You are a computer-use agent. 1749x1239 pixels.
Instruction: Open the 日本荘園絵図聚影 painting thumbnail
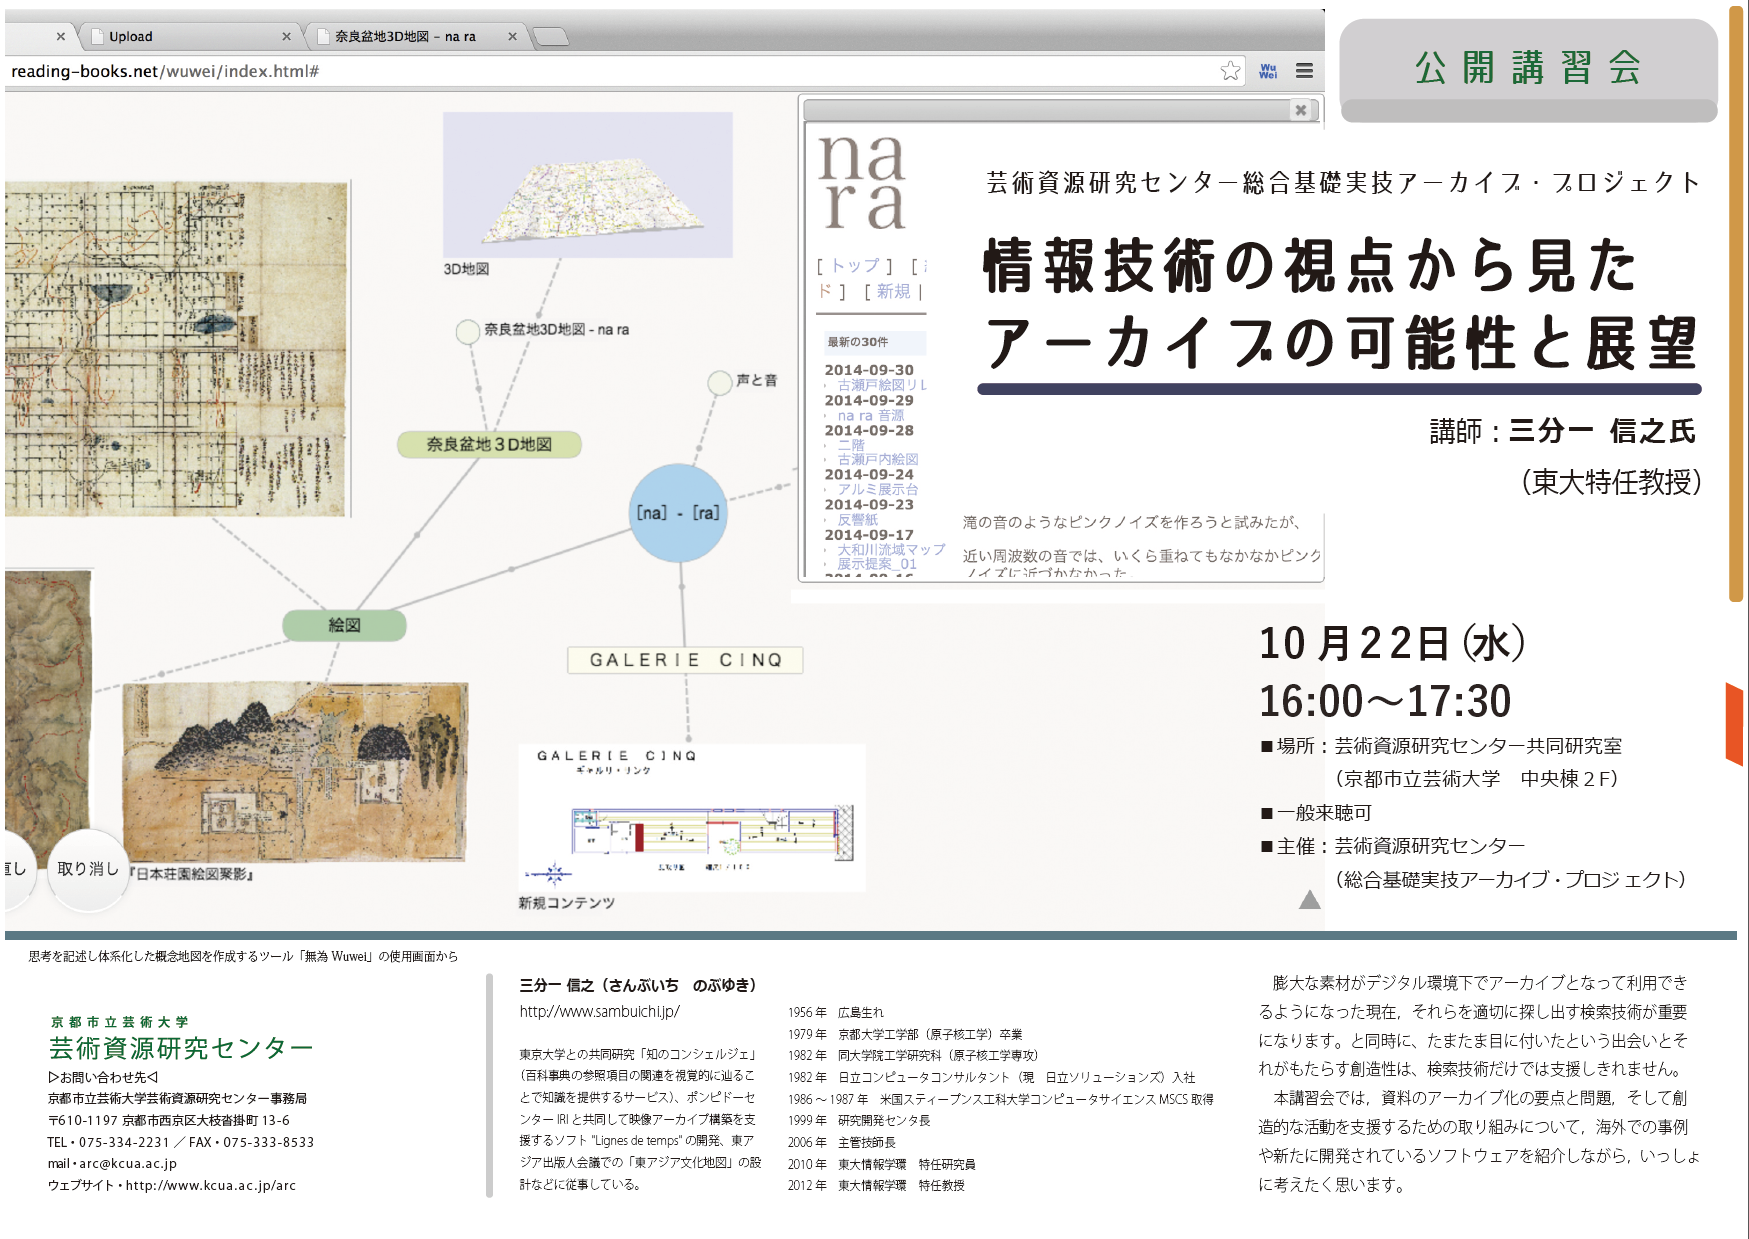click(295, 771)
